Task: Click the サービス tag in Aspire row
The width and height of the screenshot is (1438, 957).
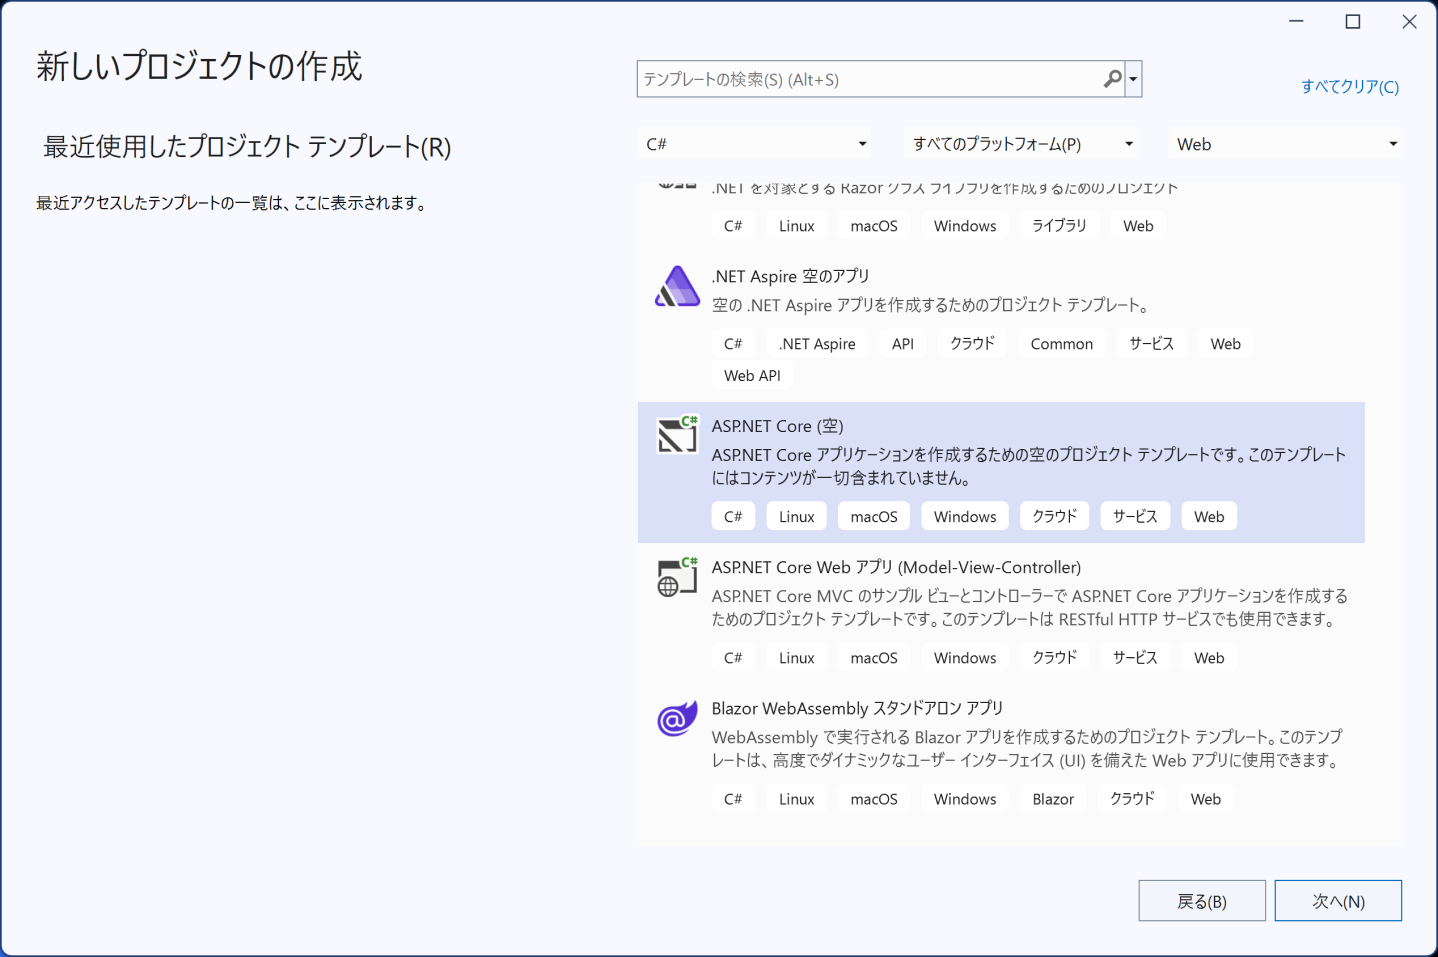Action: [1151, 344]
